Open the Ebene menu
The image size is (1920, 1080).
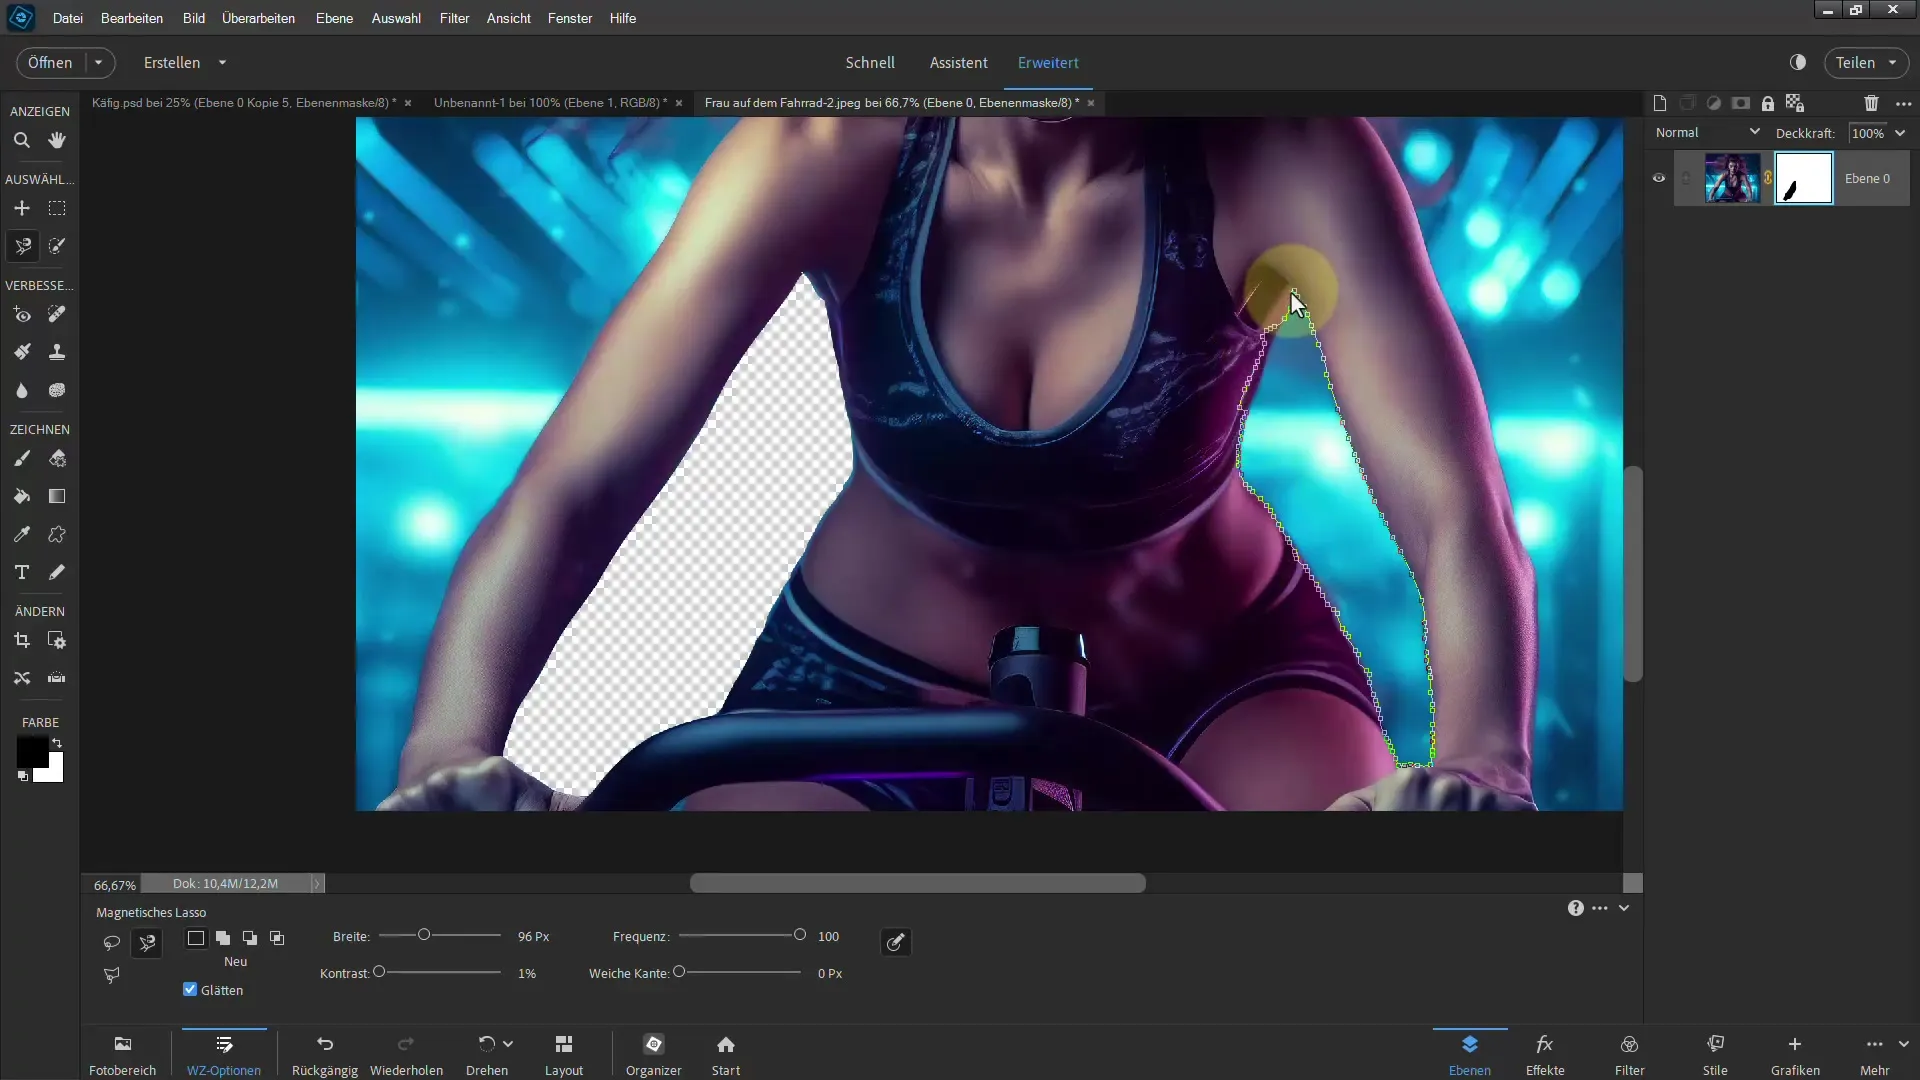[x=334, y=18]
